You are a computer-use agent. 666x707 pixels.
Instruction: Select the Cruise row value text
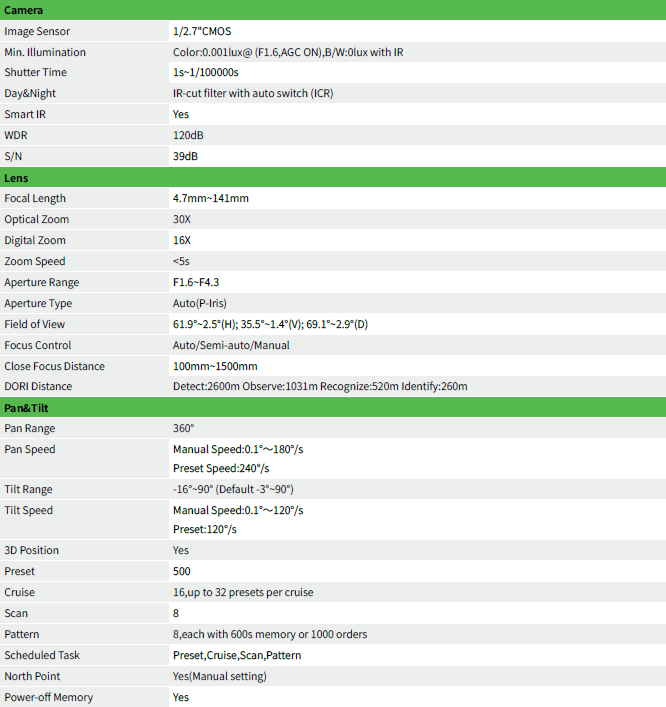[x=243, y=592]
